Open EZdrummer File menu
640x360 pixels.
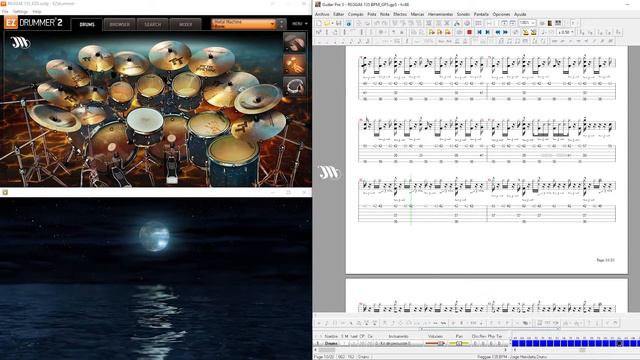[5, 11]
